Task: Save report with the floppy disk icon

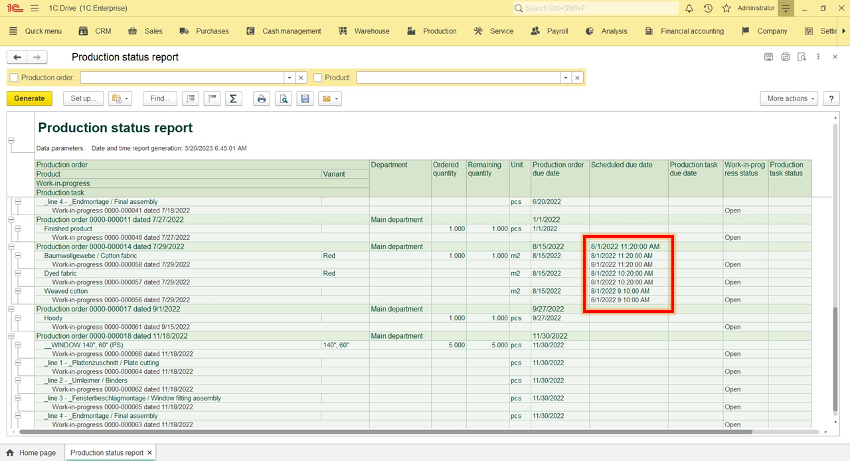Action: coord(305,99)
